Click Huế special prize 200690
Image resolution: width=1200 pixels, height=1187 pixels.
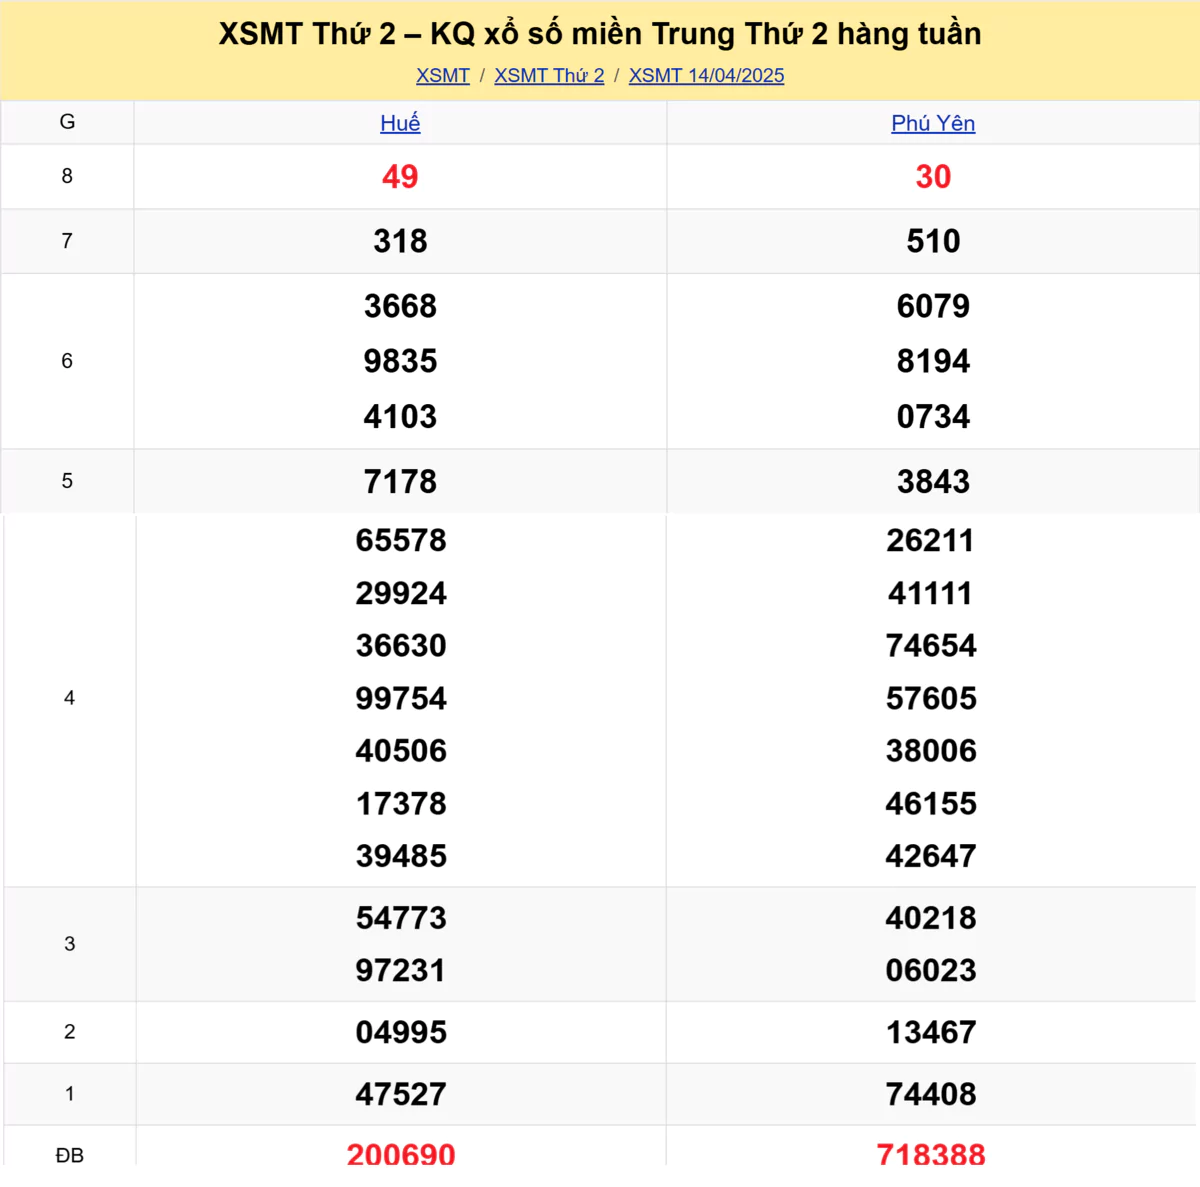(401, 1154)
